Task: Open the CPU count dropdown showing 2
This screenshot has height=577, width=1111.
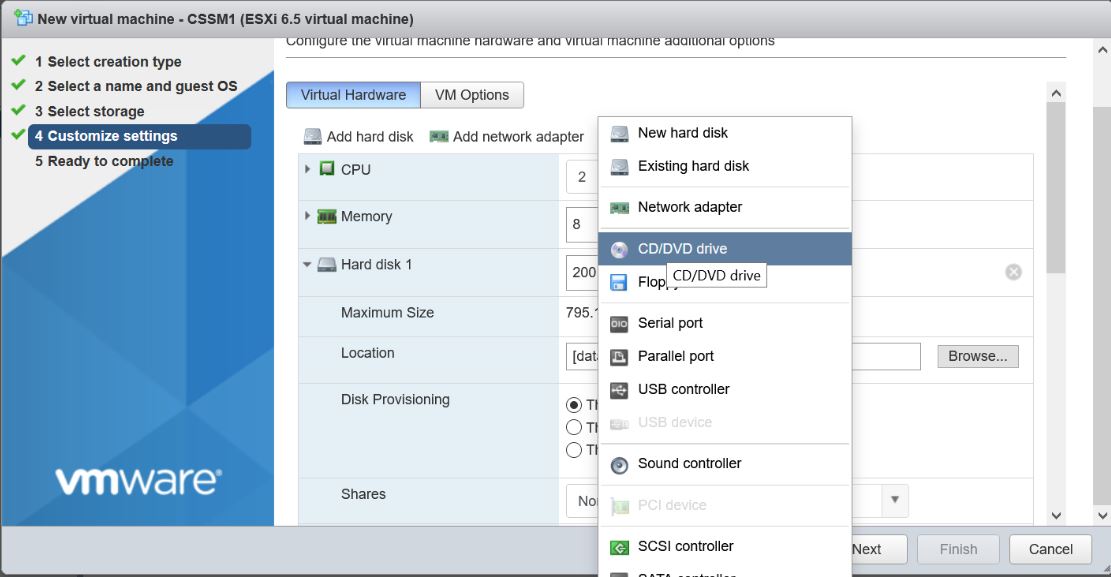Action: [582, 177]
